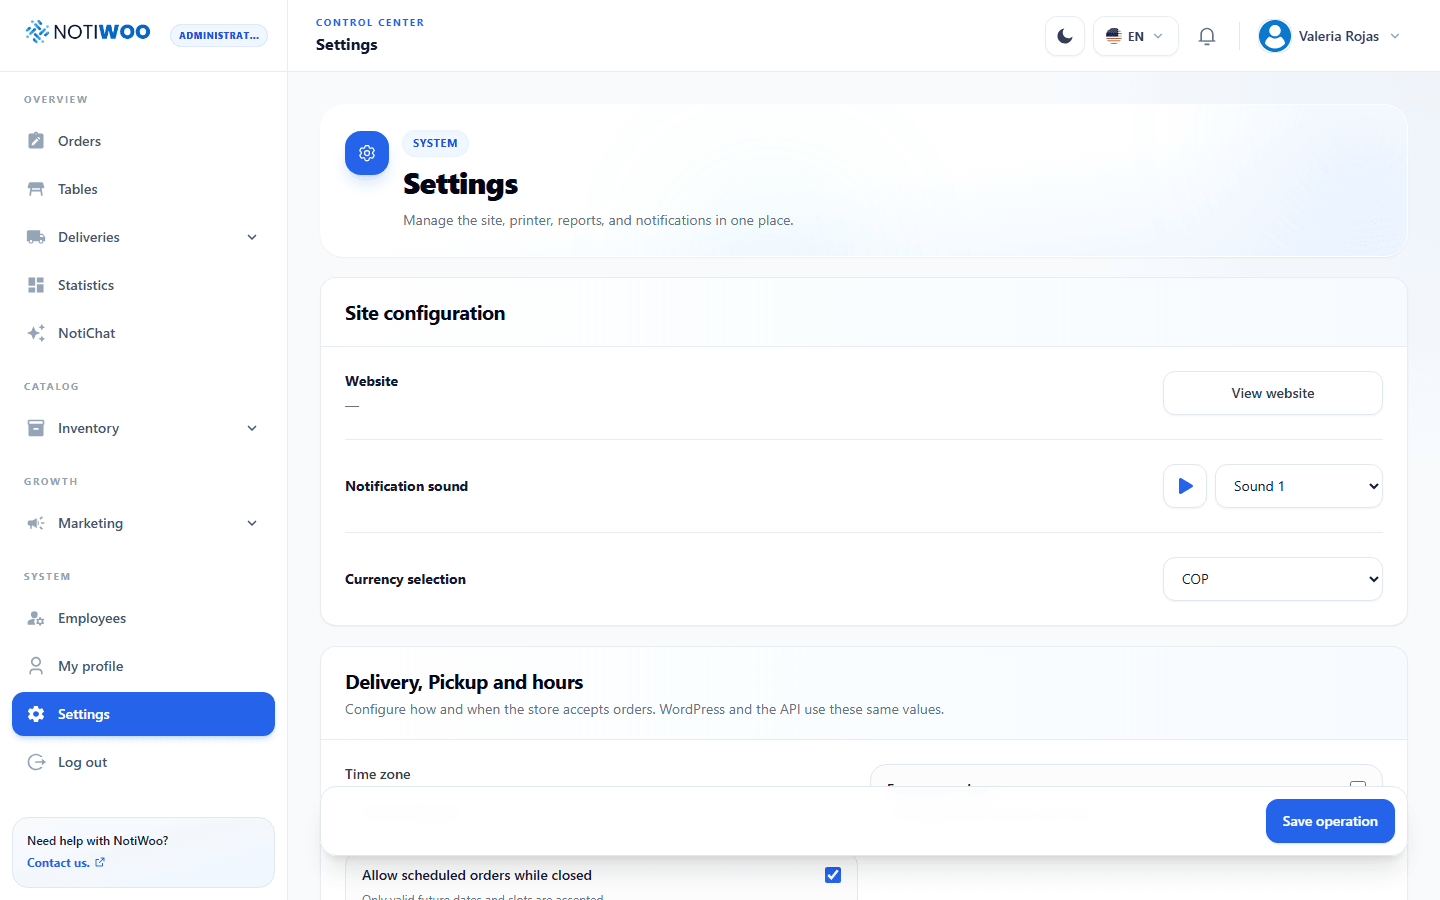The width and height of the screenshot is (1440, 900).
Task: Select Settings in the sidebar
Action: [x=143, y=714]
